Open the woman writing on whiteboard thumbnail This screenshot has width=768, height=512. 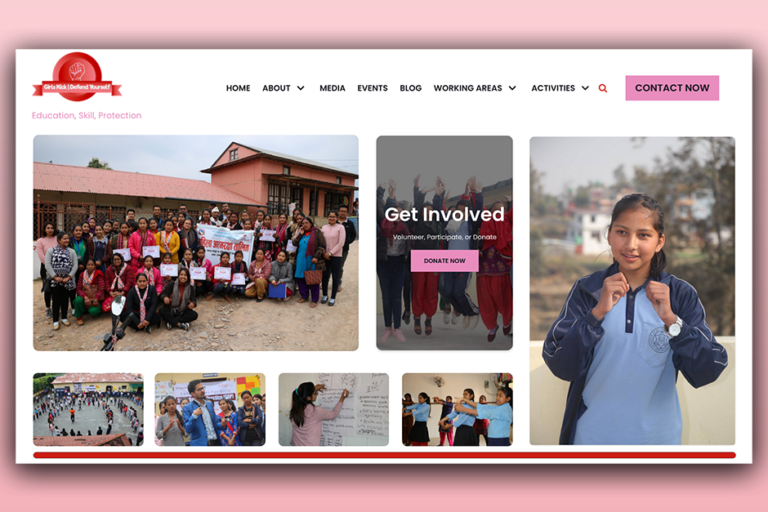coord(334,410)
